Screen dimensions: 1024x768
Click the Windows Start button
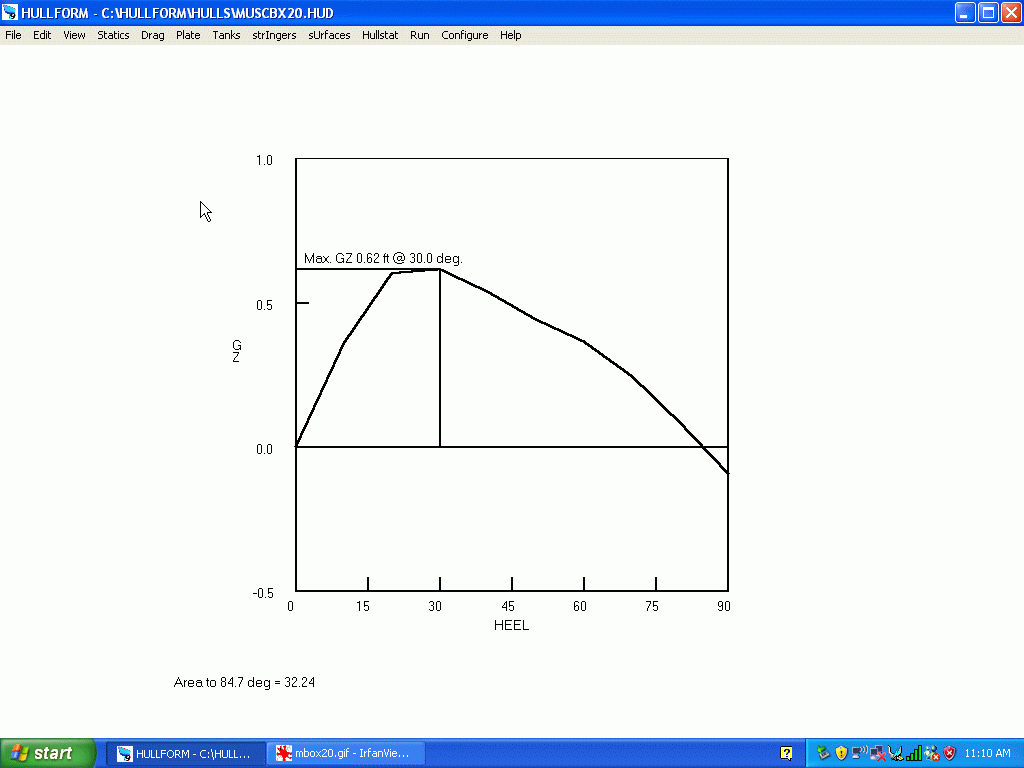pyautogui.click(x=48, y=753)
